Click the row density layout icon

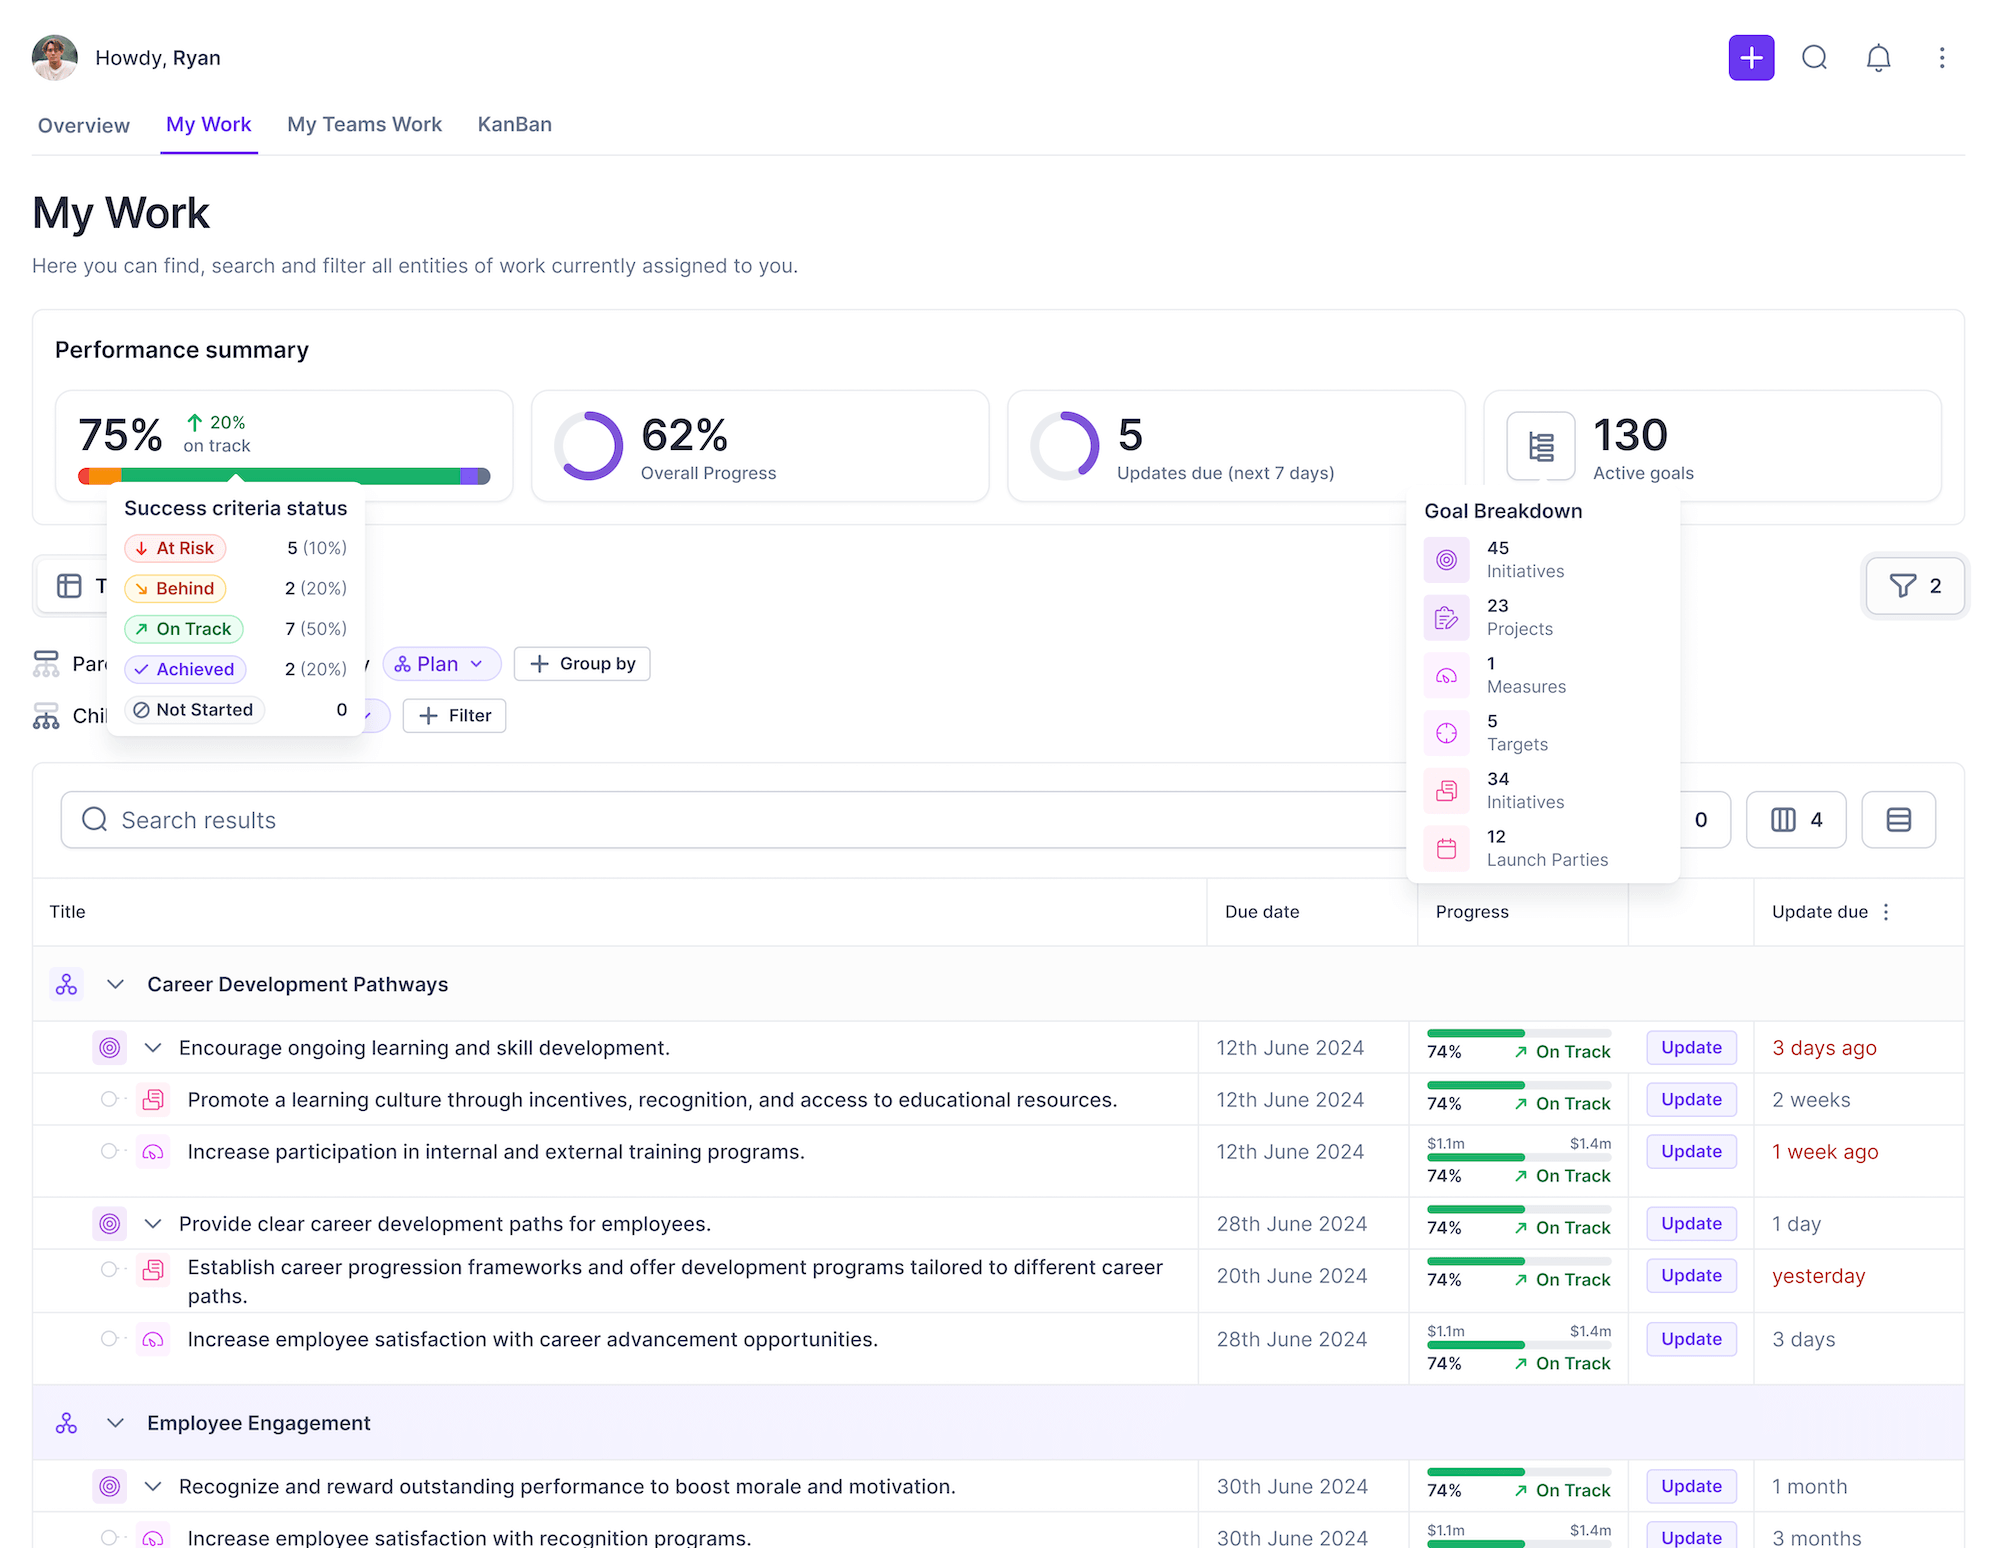[1898, 820]
